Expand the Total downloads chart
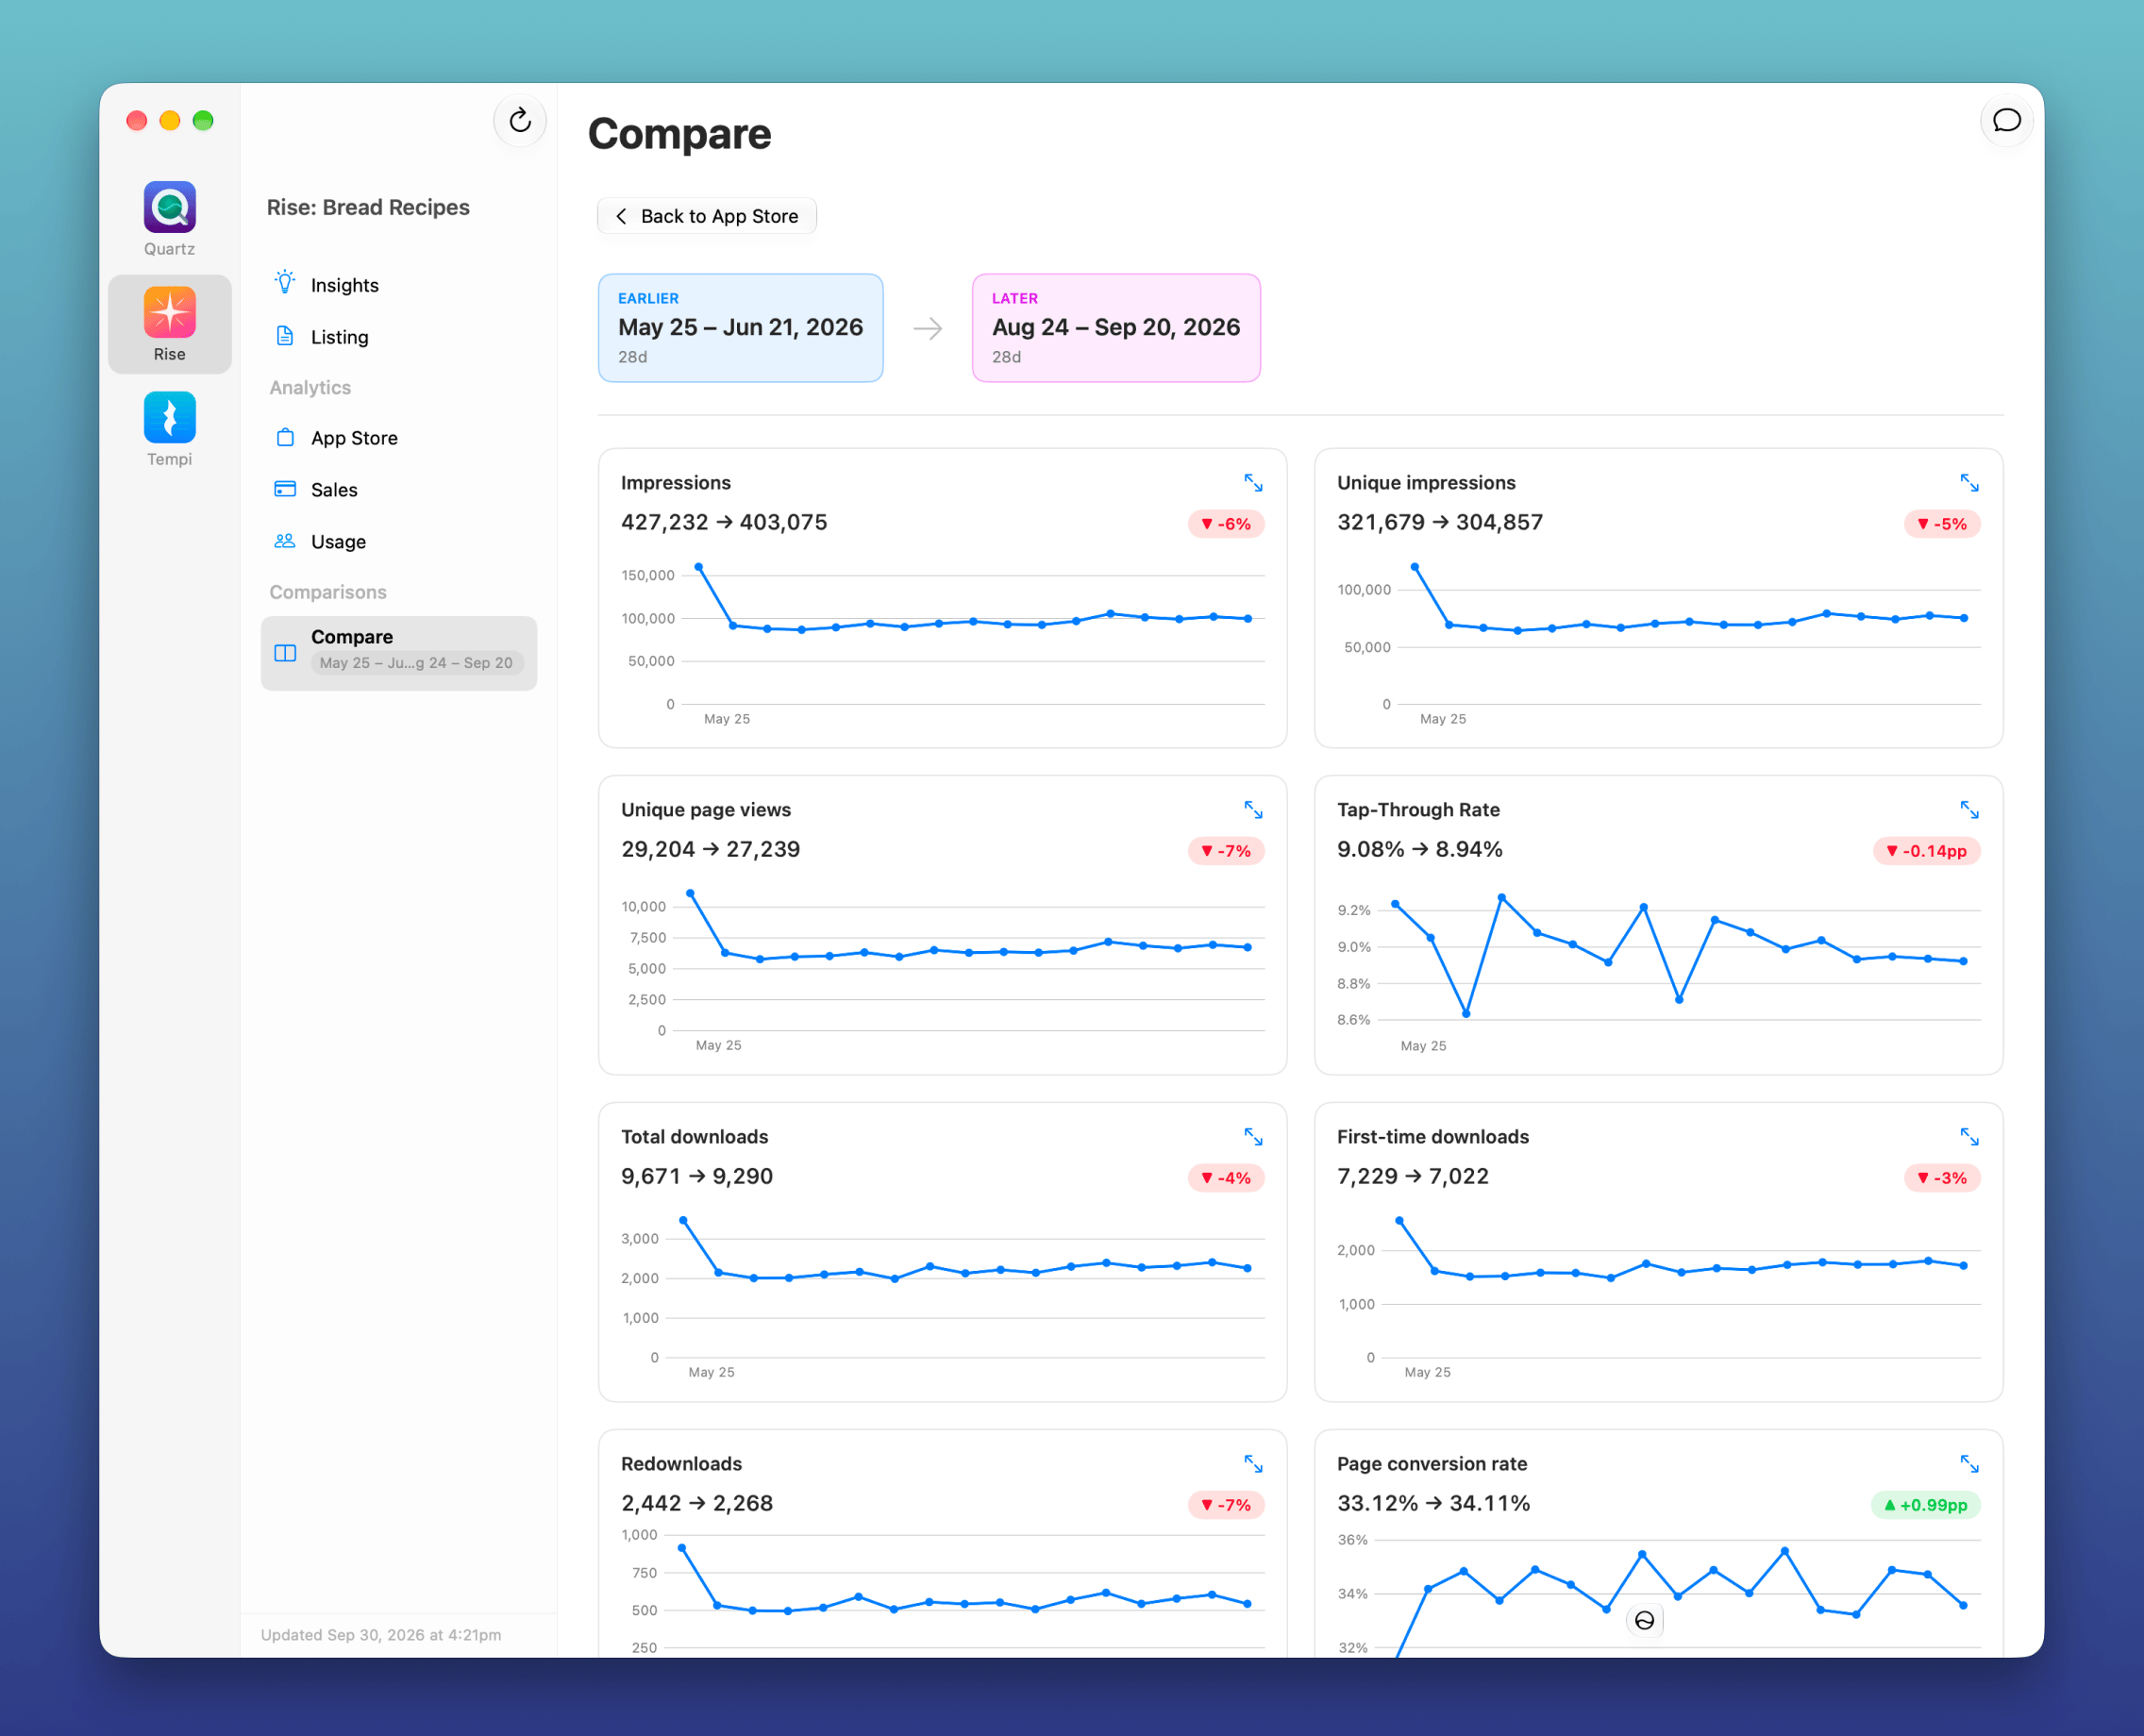The image size is (2144, 1736). [1253, 1137]
